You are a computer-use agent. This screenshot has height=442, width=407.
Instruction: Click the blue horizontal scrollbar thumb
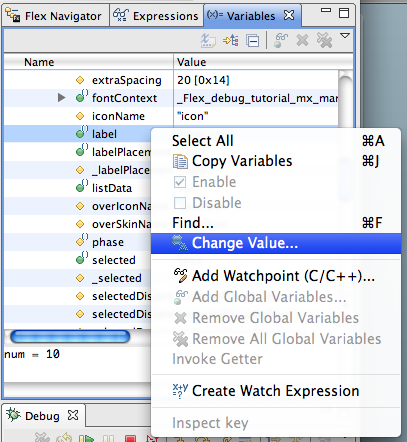(x=70, y=337)
